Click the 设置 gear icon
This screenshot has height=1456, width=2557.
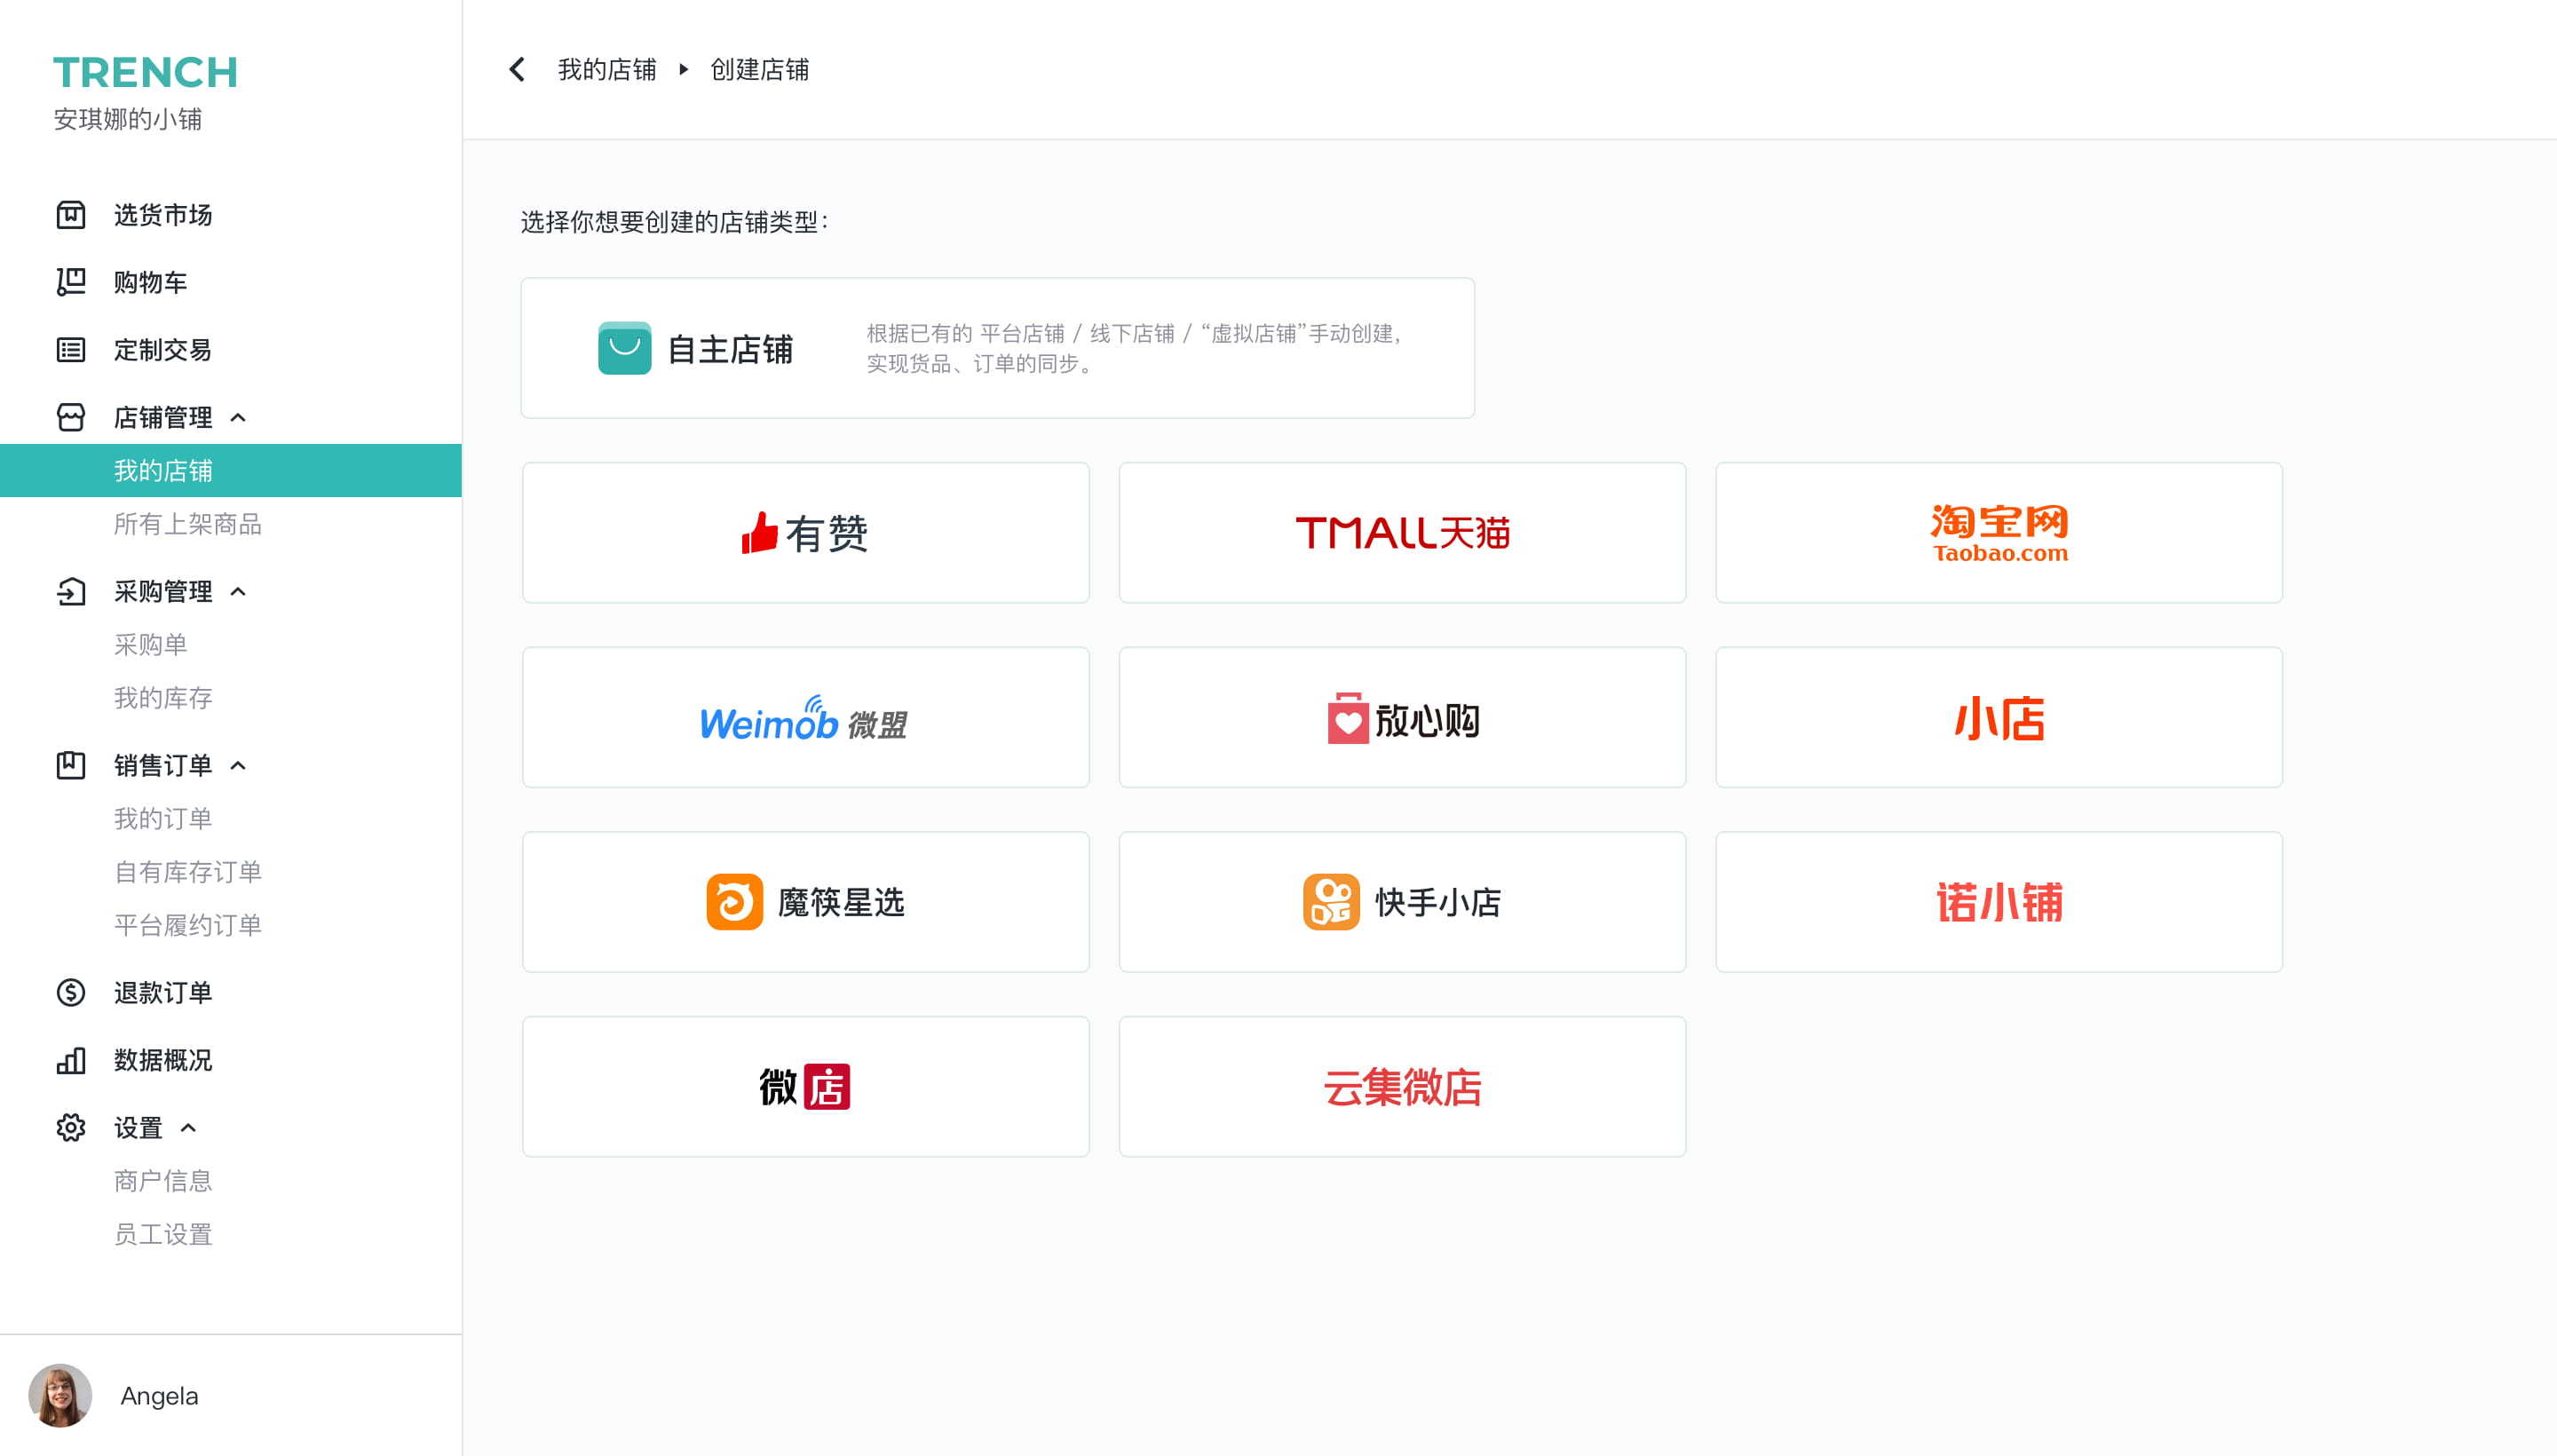pyautogui.click(x=70, y=1127)
